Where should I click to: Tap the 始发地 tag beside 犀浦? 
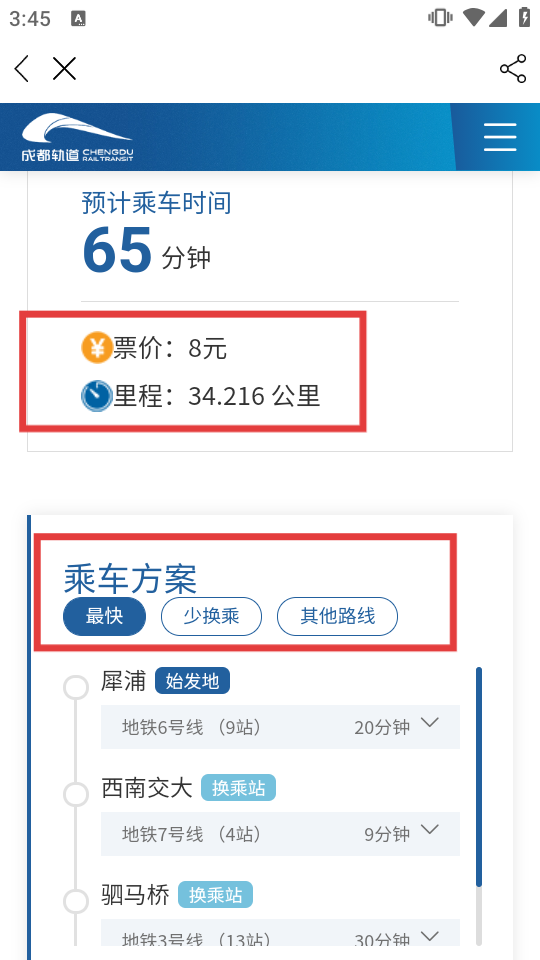pos(192,681)
